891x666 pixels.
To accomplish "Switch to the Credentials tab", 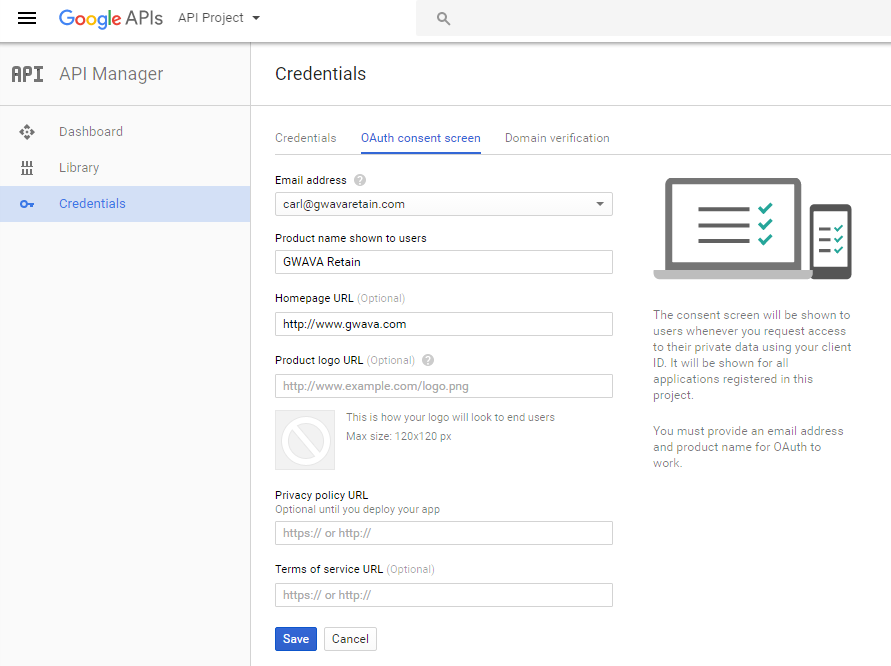I will pos(306,138).
